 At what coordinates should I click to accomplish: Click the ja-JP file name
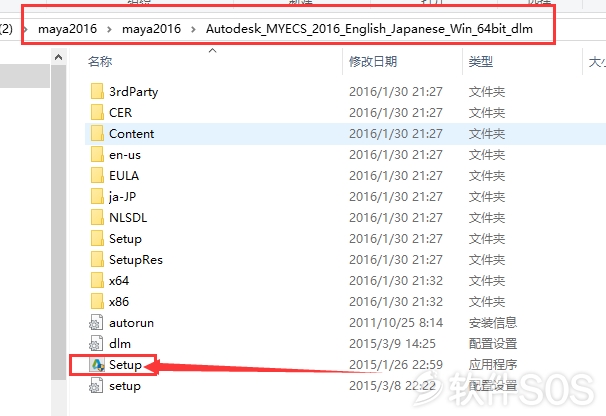pos(123,197)
